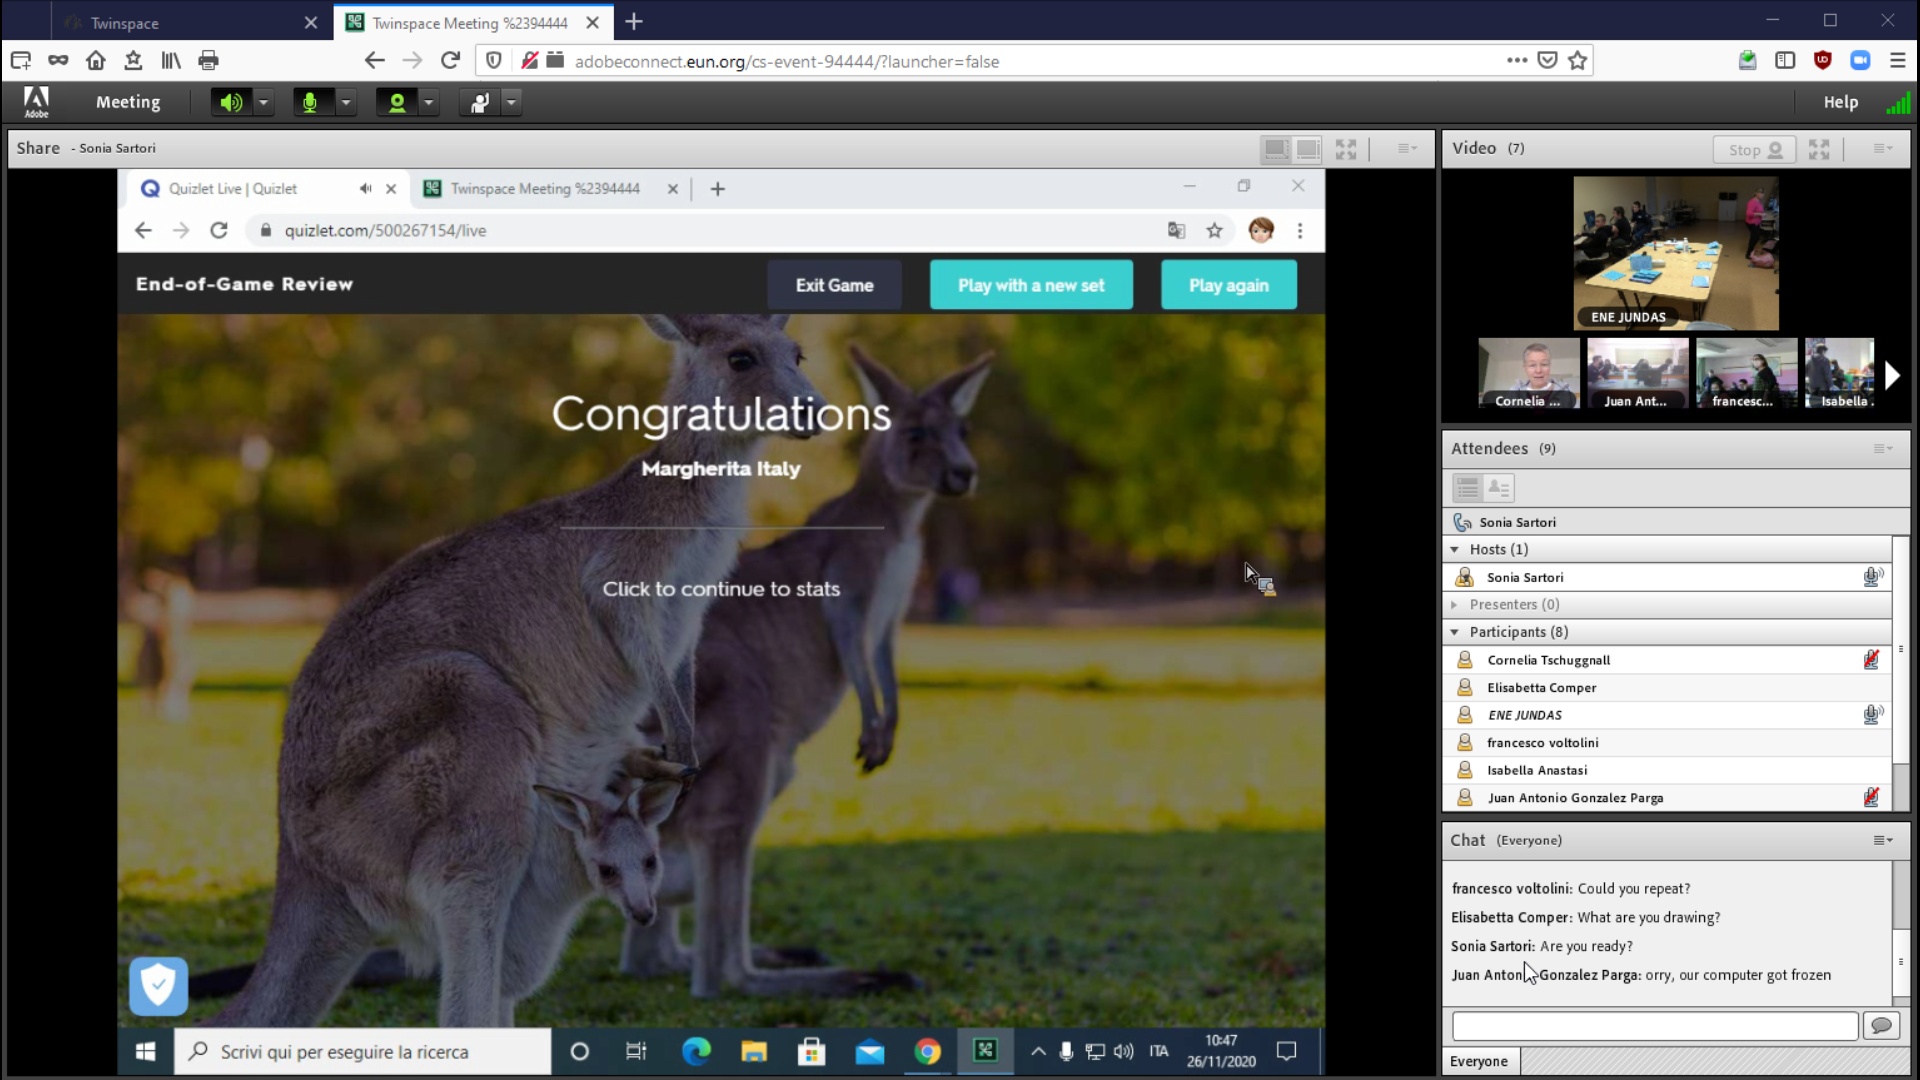Open the Chat pod options menu
Image resolution: width=1920 pixels, height=1080 pixels.
pos(1882,841)
